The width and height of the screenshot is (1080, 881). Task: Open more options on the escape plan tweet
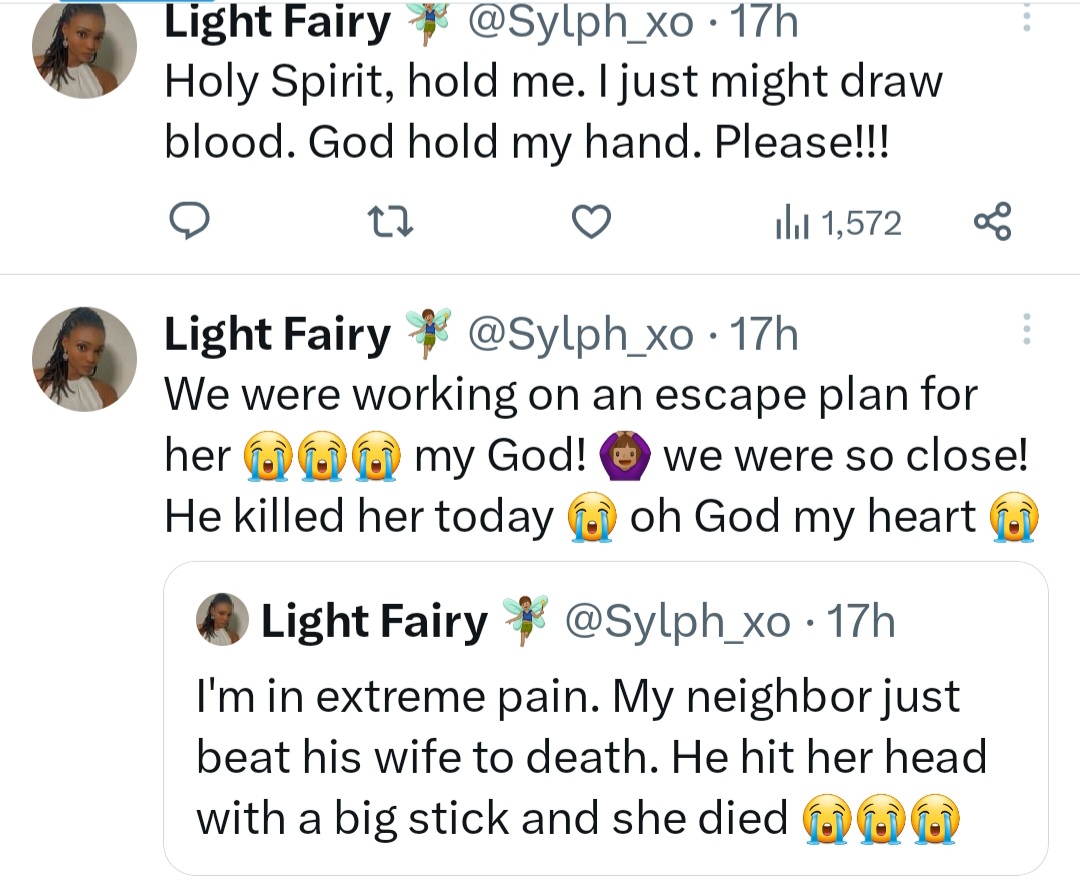[1026, 329]
